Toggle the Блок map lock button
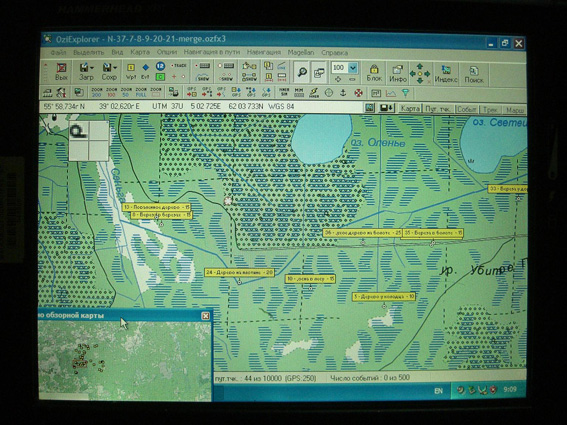Image resolution: width=567 pixels, height=425 pixels. tap(374, 73)
